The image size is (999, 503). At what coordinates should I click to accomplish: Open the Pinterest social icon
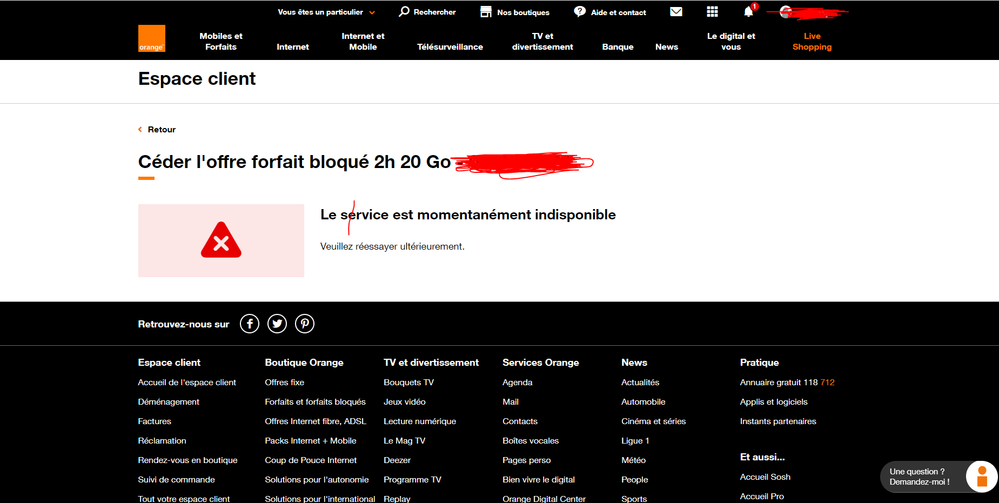coord(305,324)
